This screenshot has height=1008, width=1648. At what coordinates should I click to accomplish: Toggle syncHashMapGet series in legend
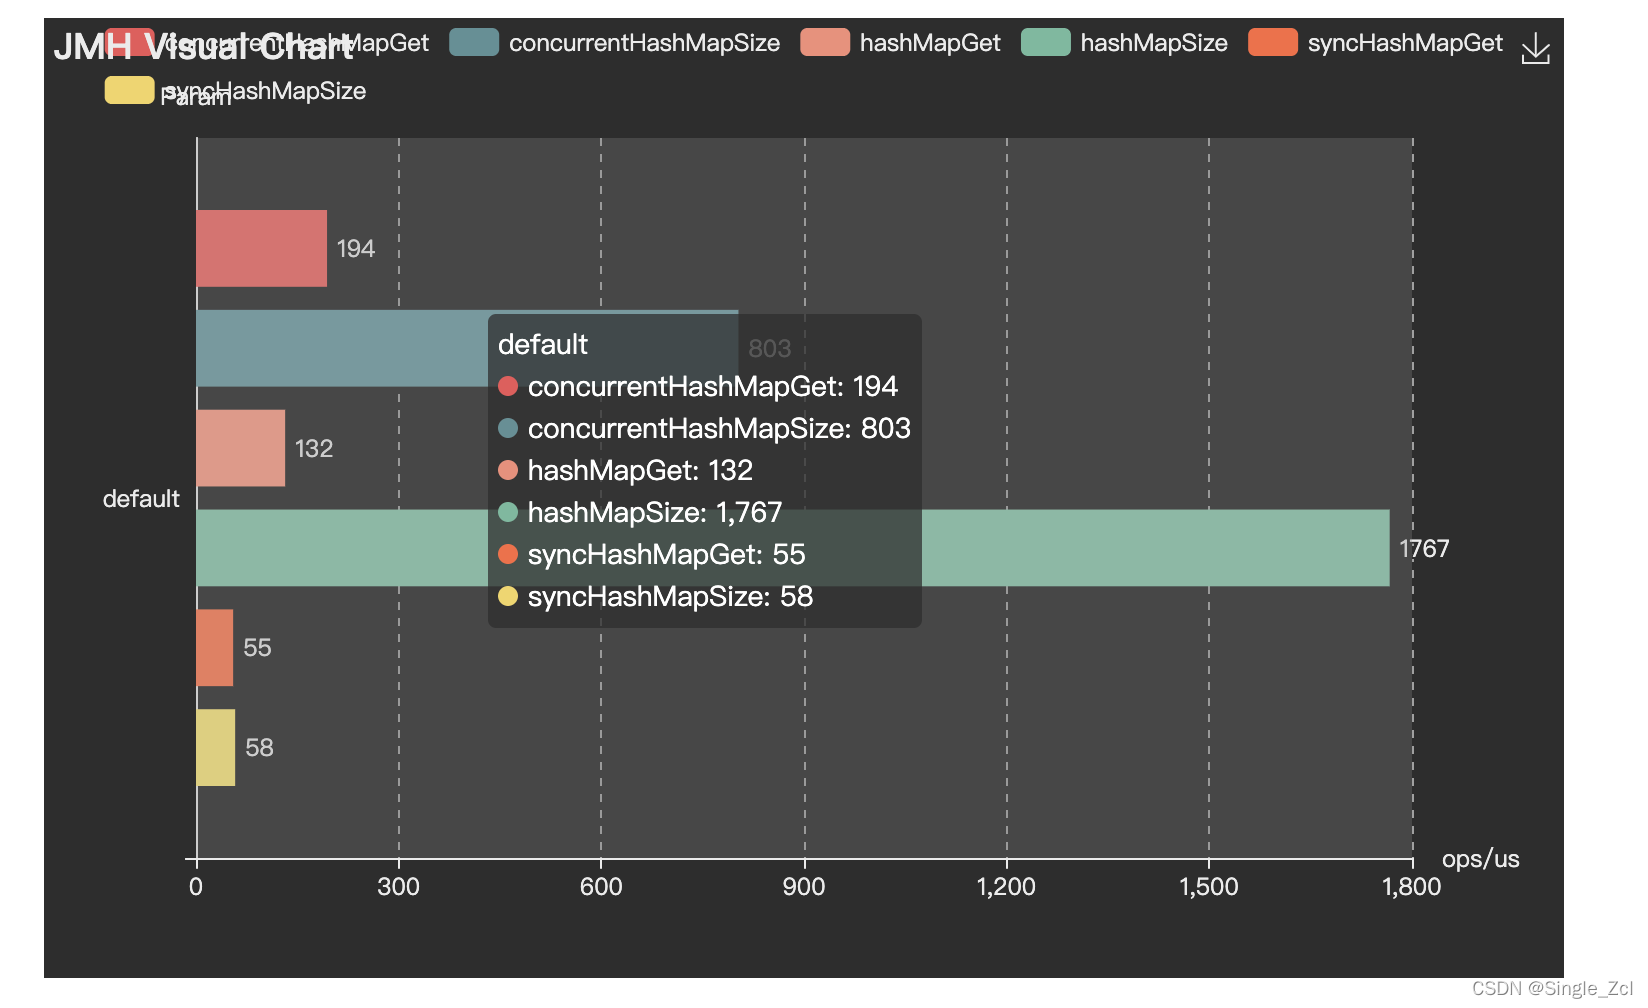1375,42
